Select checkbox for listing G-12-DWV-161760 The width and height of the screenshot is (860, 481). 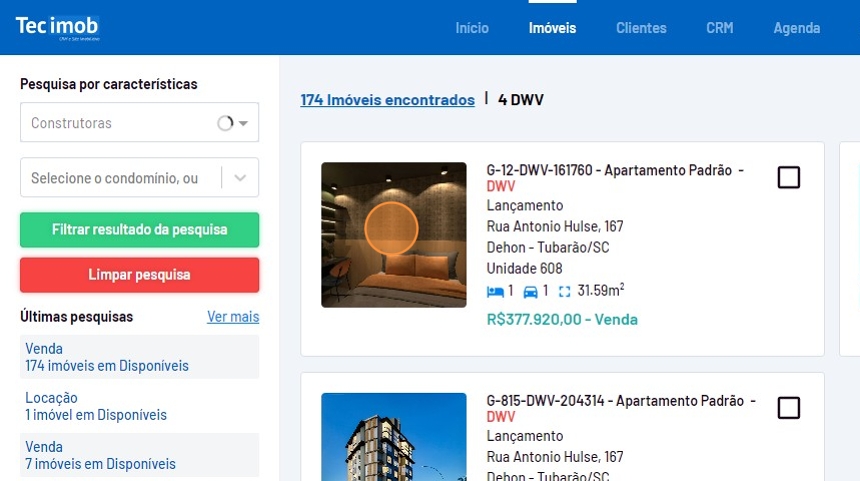click(789, 178)
